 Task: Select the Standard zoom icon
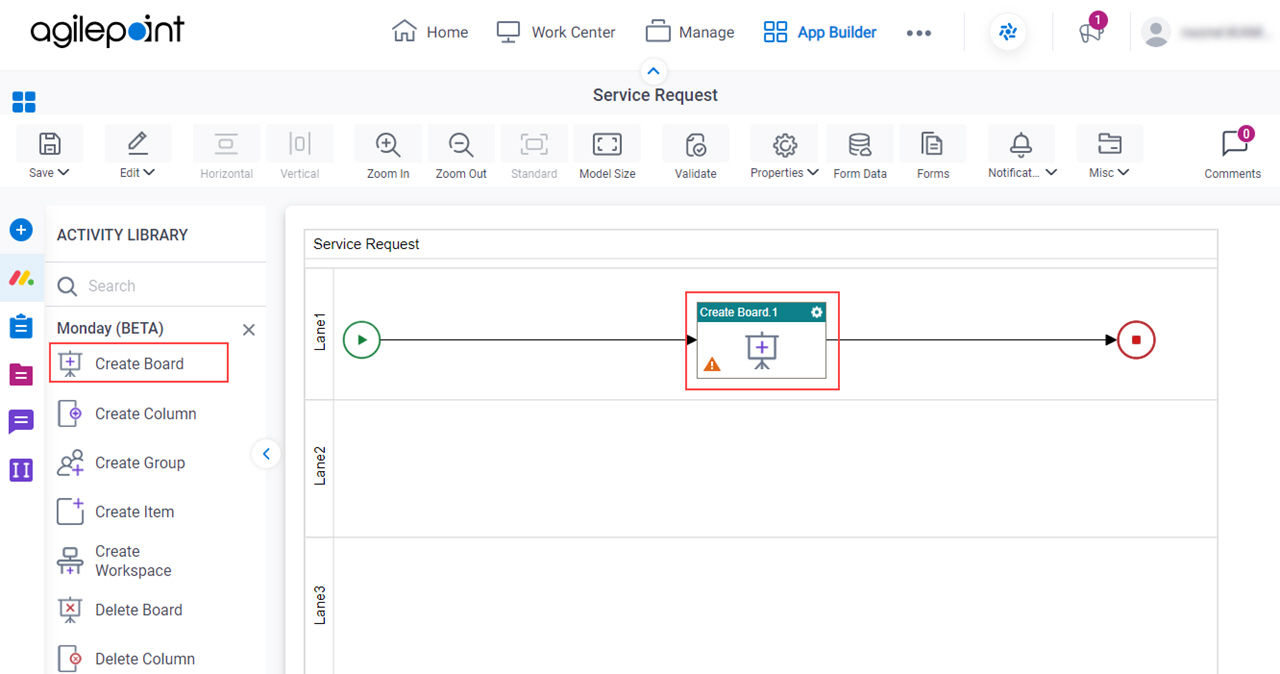[534, 144]
